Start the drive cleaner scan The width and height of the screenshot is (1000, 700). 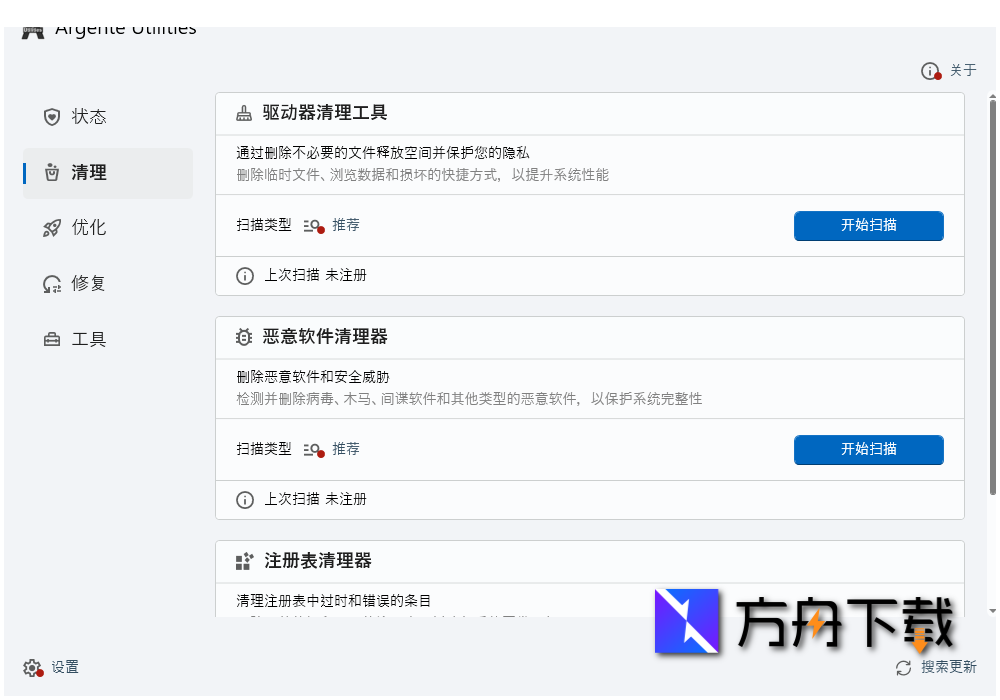click(x=868, y=226)
